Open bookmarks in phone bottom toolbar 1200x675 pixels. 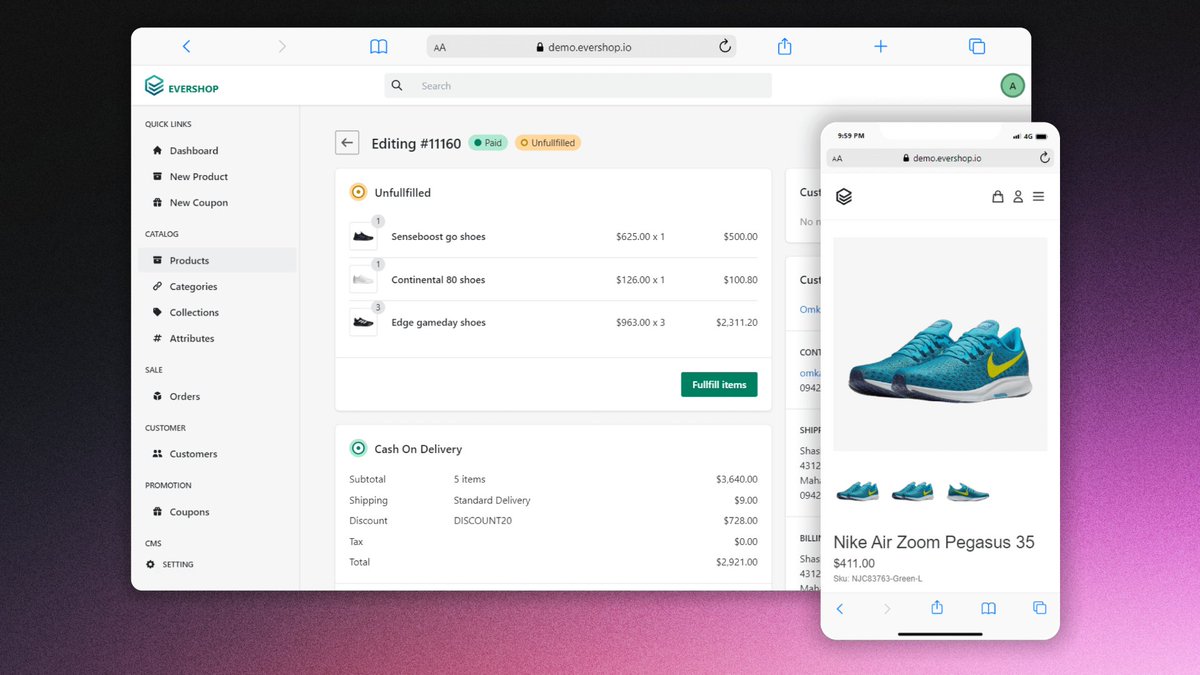[988, 609]
